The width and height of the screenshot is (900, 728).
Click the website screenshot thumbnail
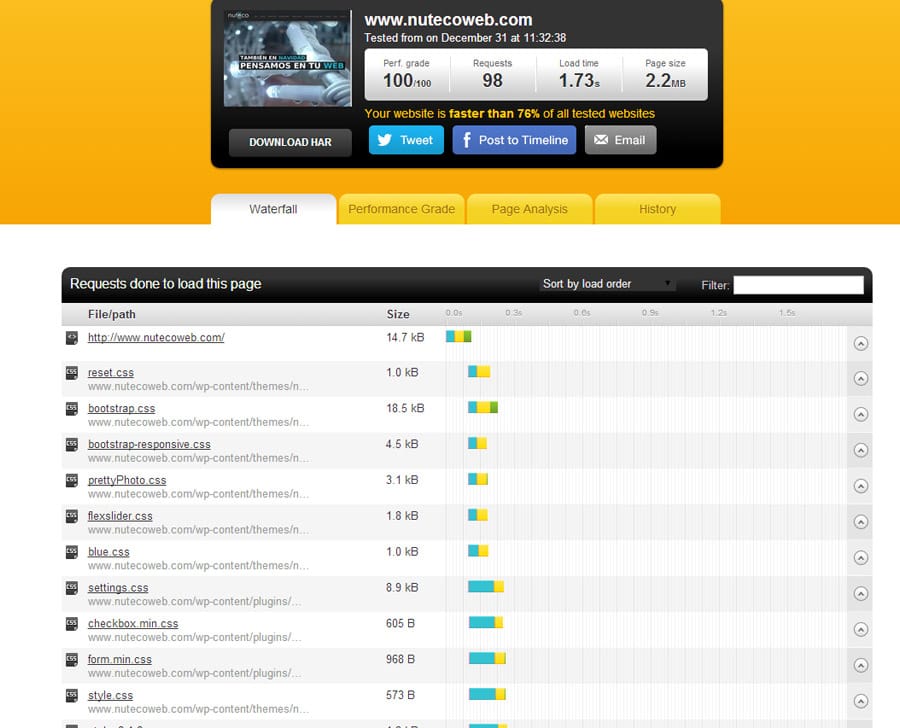[288, 59]
